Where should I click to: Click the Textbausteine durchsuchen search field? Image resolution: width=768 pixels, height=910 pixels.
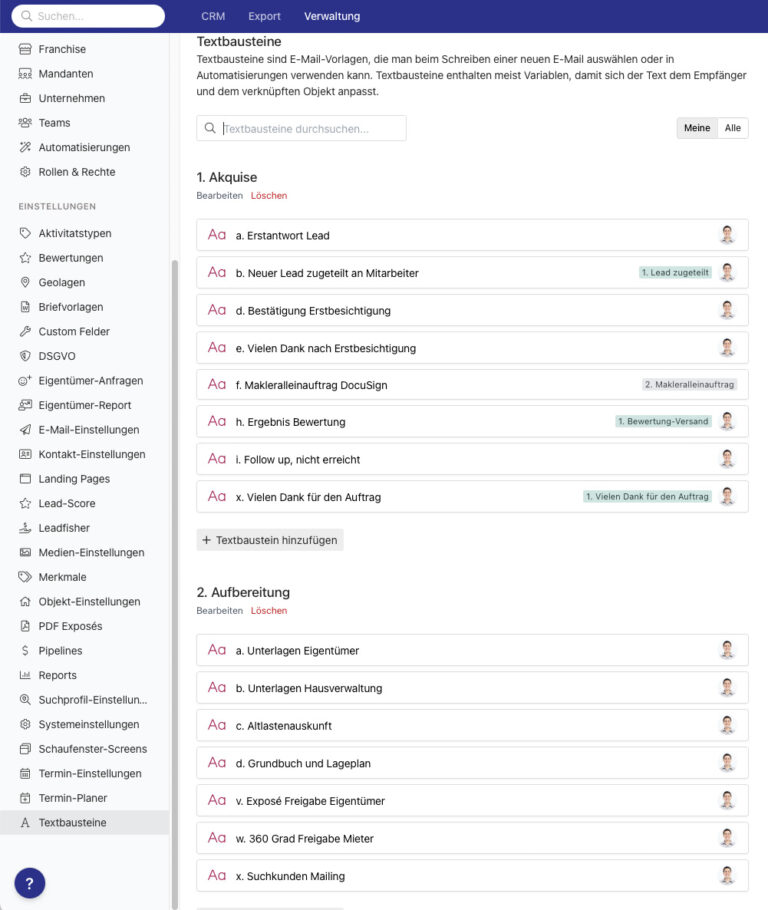(300, 128)
